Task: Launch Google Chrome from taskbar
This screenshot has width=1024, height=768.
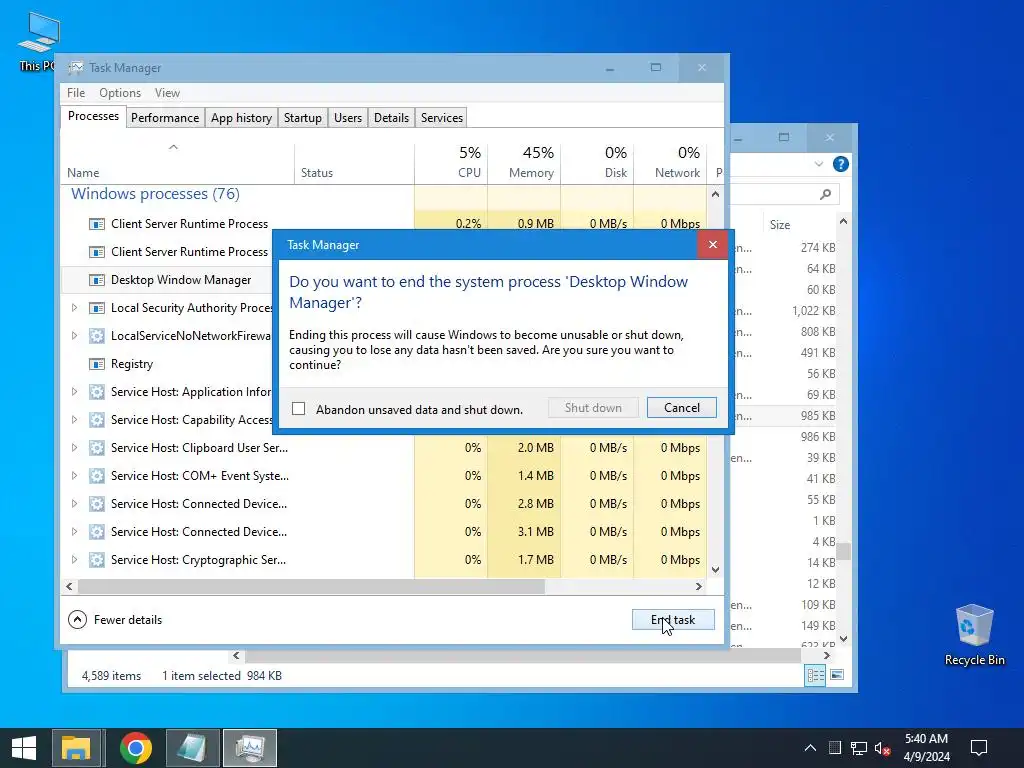Action: (136, 748)
